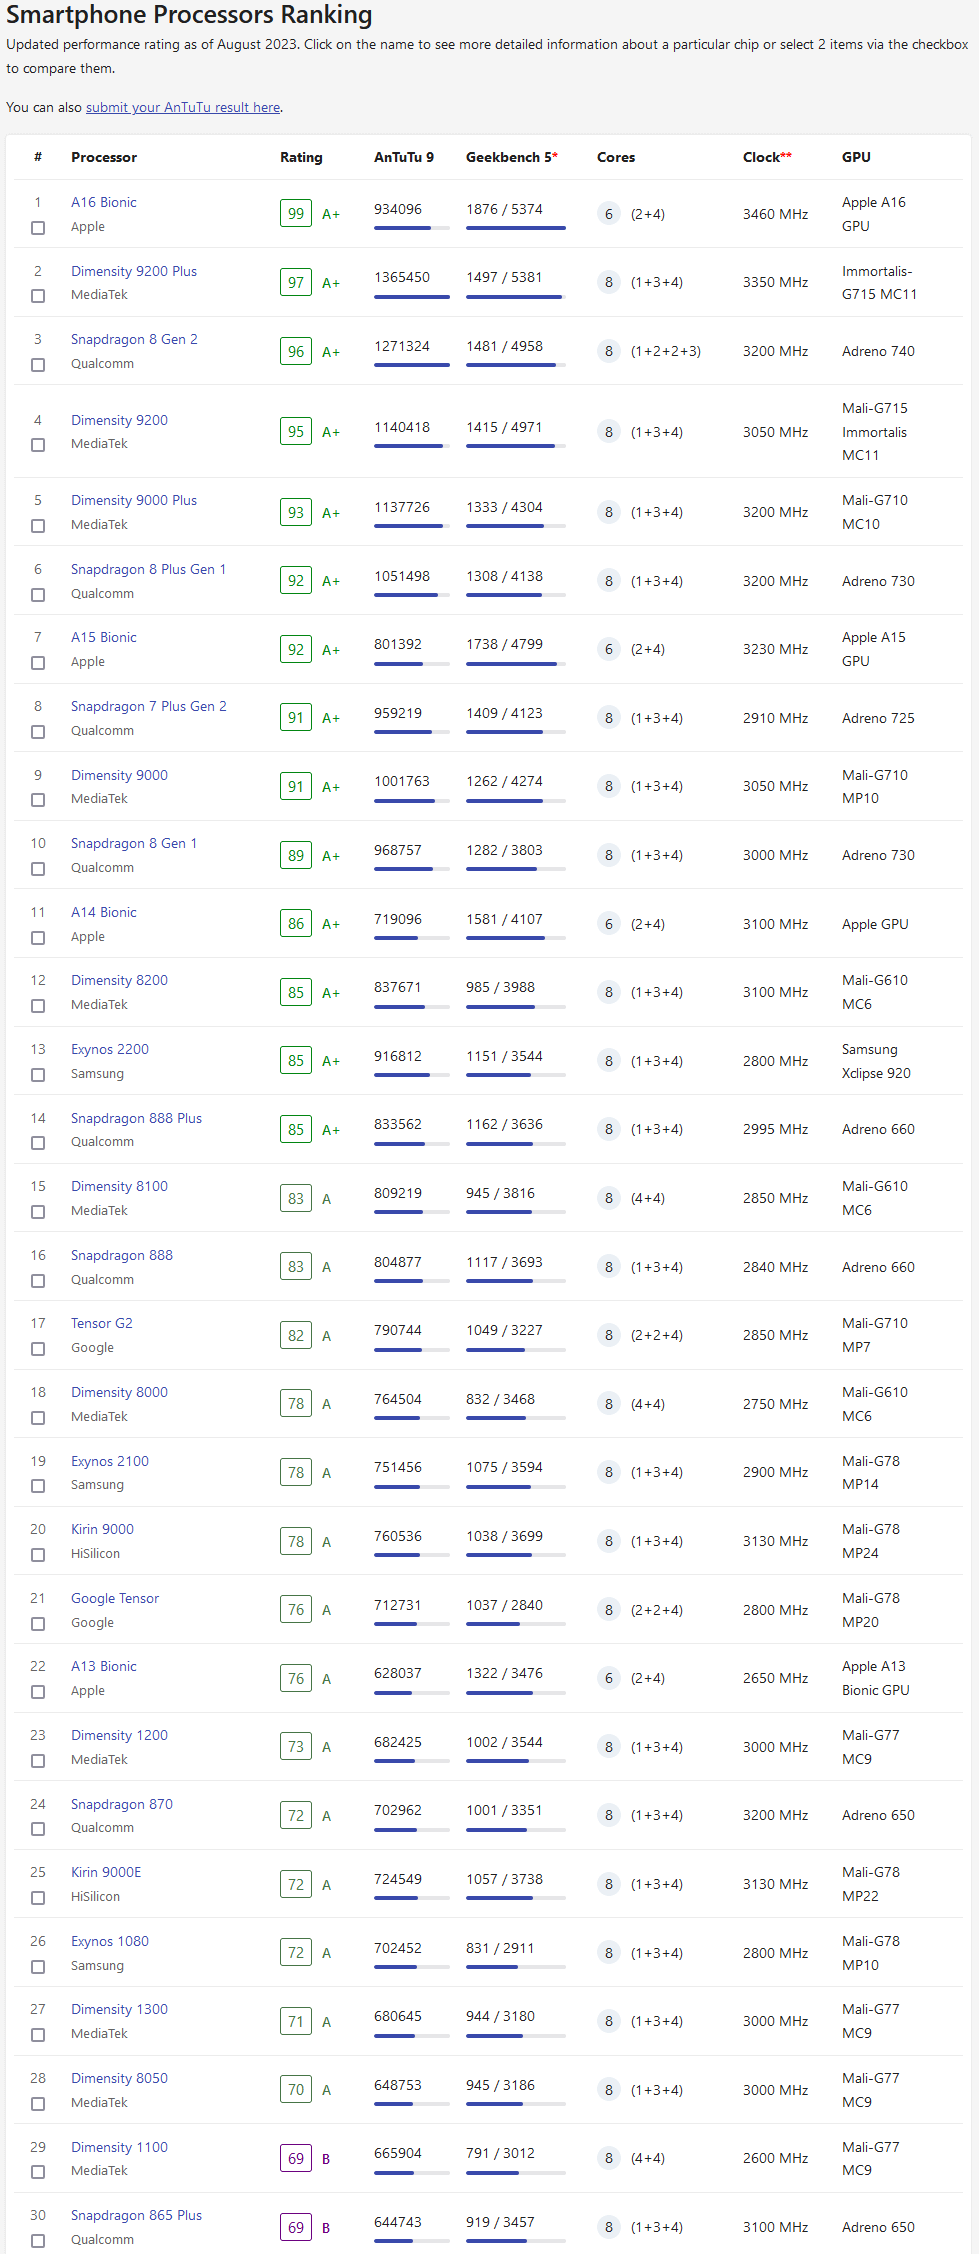Click the A15 Bionic processor name
The width and height of the screenshot is (979, 2254).
[104, 637]
